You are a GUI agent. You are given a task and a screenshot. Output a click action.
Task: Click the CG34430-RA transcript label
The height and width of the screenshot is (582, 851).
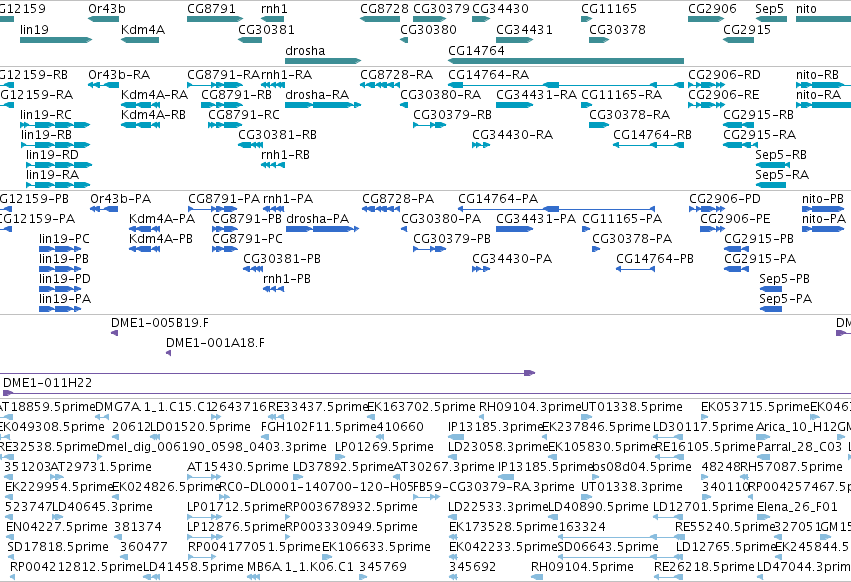[x=512, y=135]
